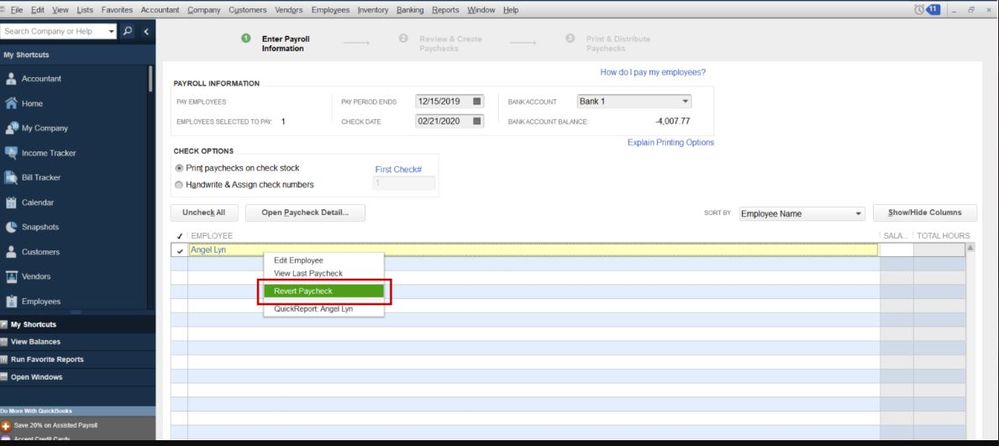Click the Total Hours column header
Image resolution: width=999 pixels, height=446 pixels.
tap(943, 236)
